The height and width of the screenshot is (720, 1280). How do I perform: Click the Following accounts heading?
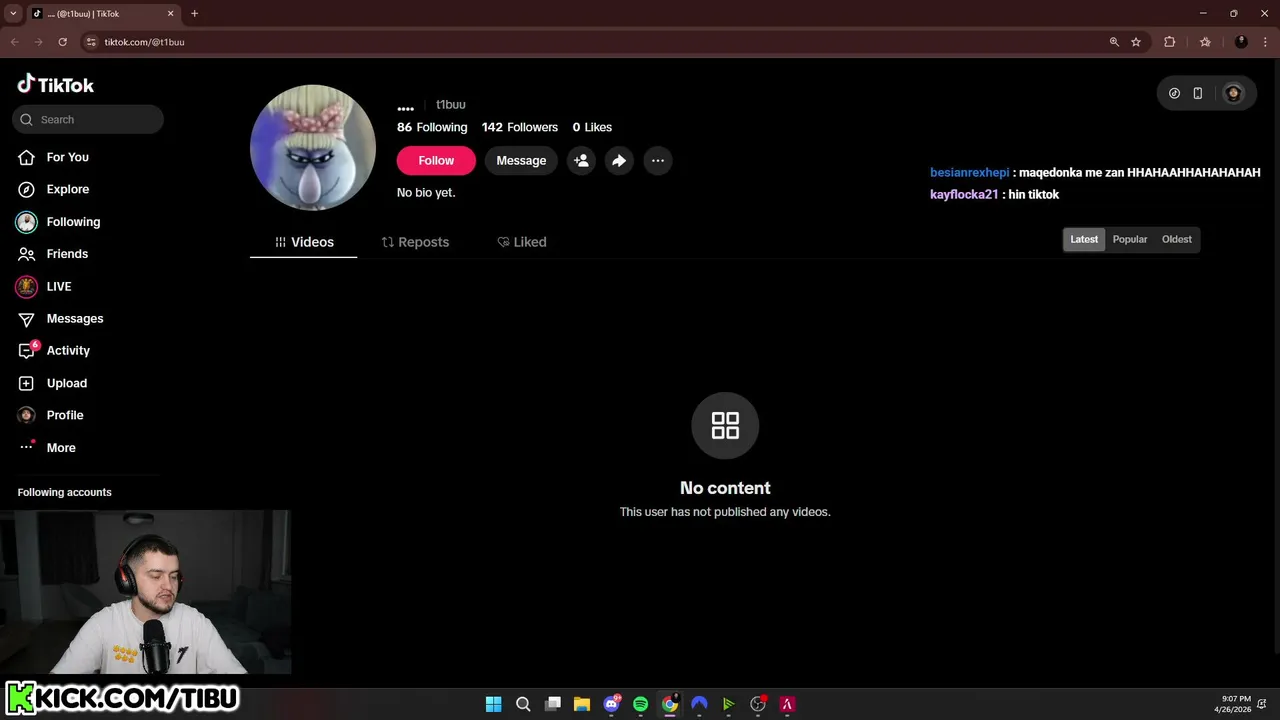pyautogui.click(x=64, y=492)
